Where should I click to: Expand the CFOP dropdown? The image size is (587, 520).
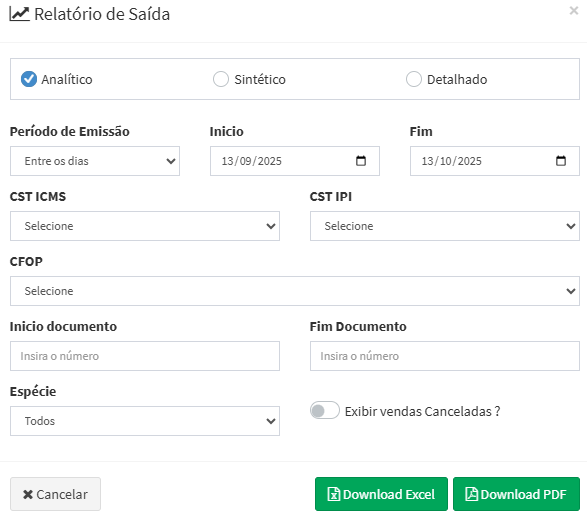[x=295, y=291]
